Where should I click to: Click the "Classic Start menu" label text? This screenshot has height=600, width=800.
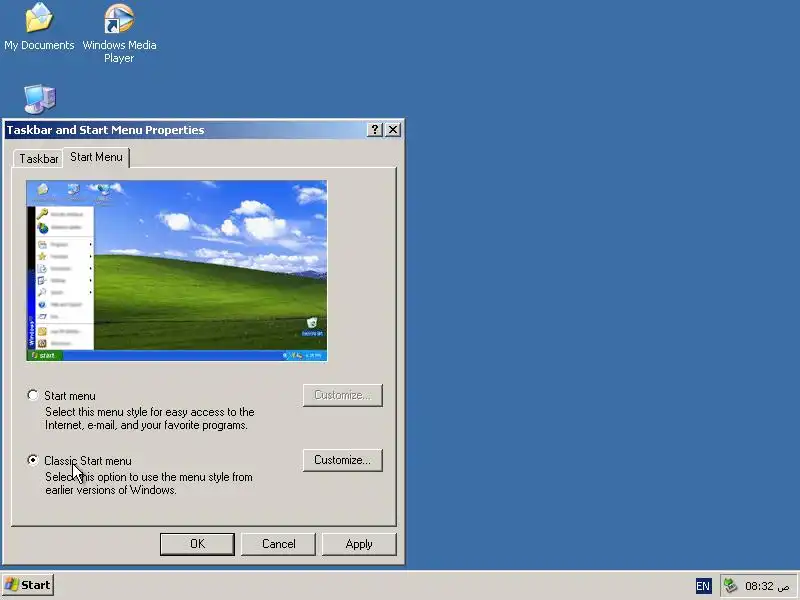pyautogui.click(x=88, y=461)
